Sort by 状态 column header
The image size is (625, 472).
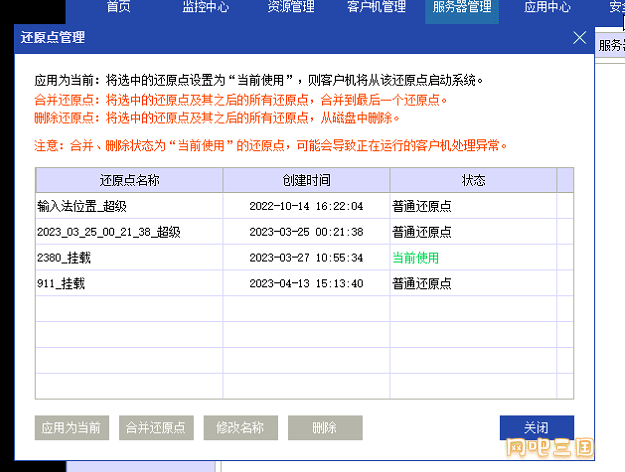tap(473, 180)
